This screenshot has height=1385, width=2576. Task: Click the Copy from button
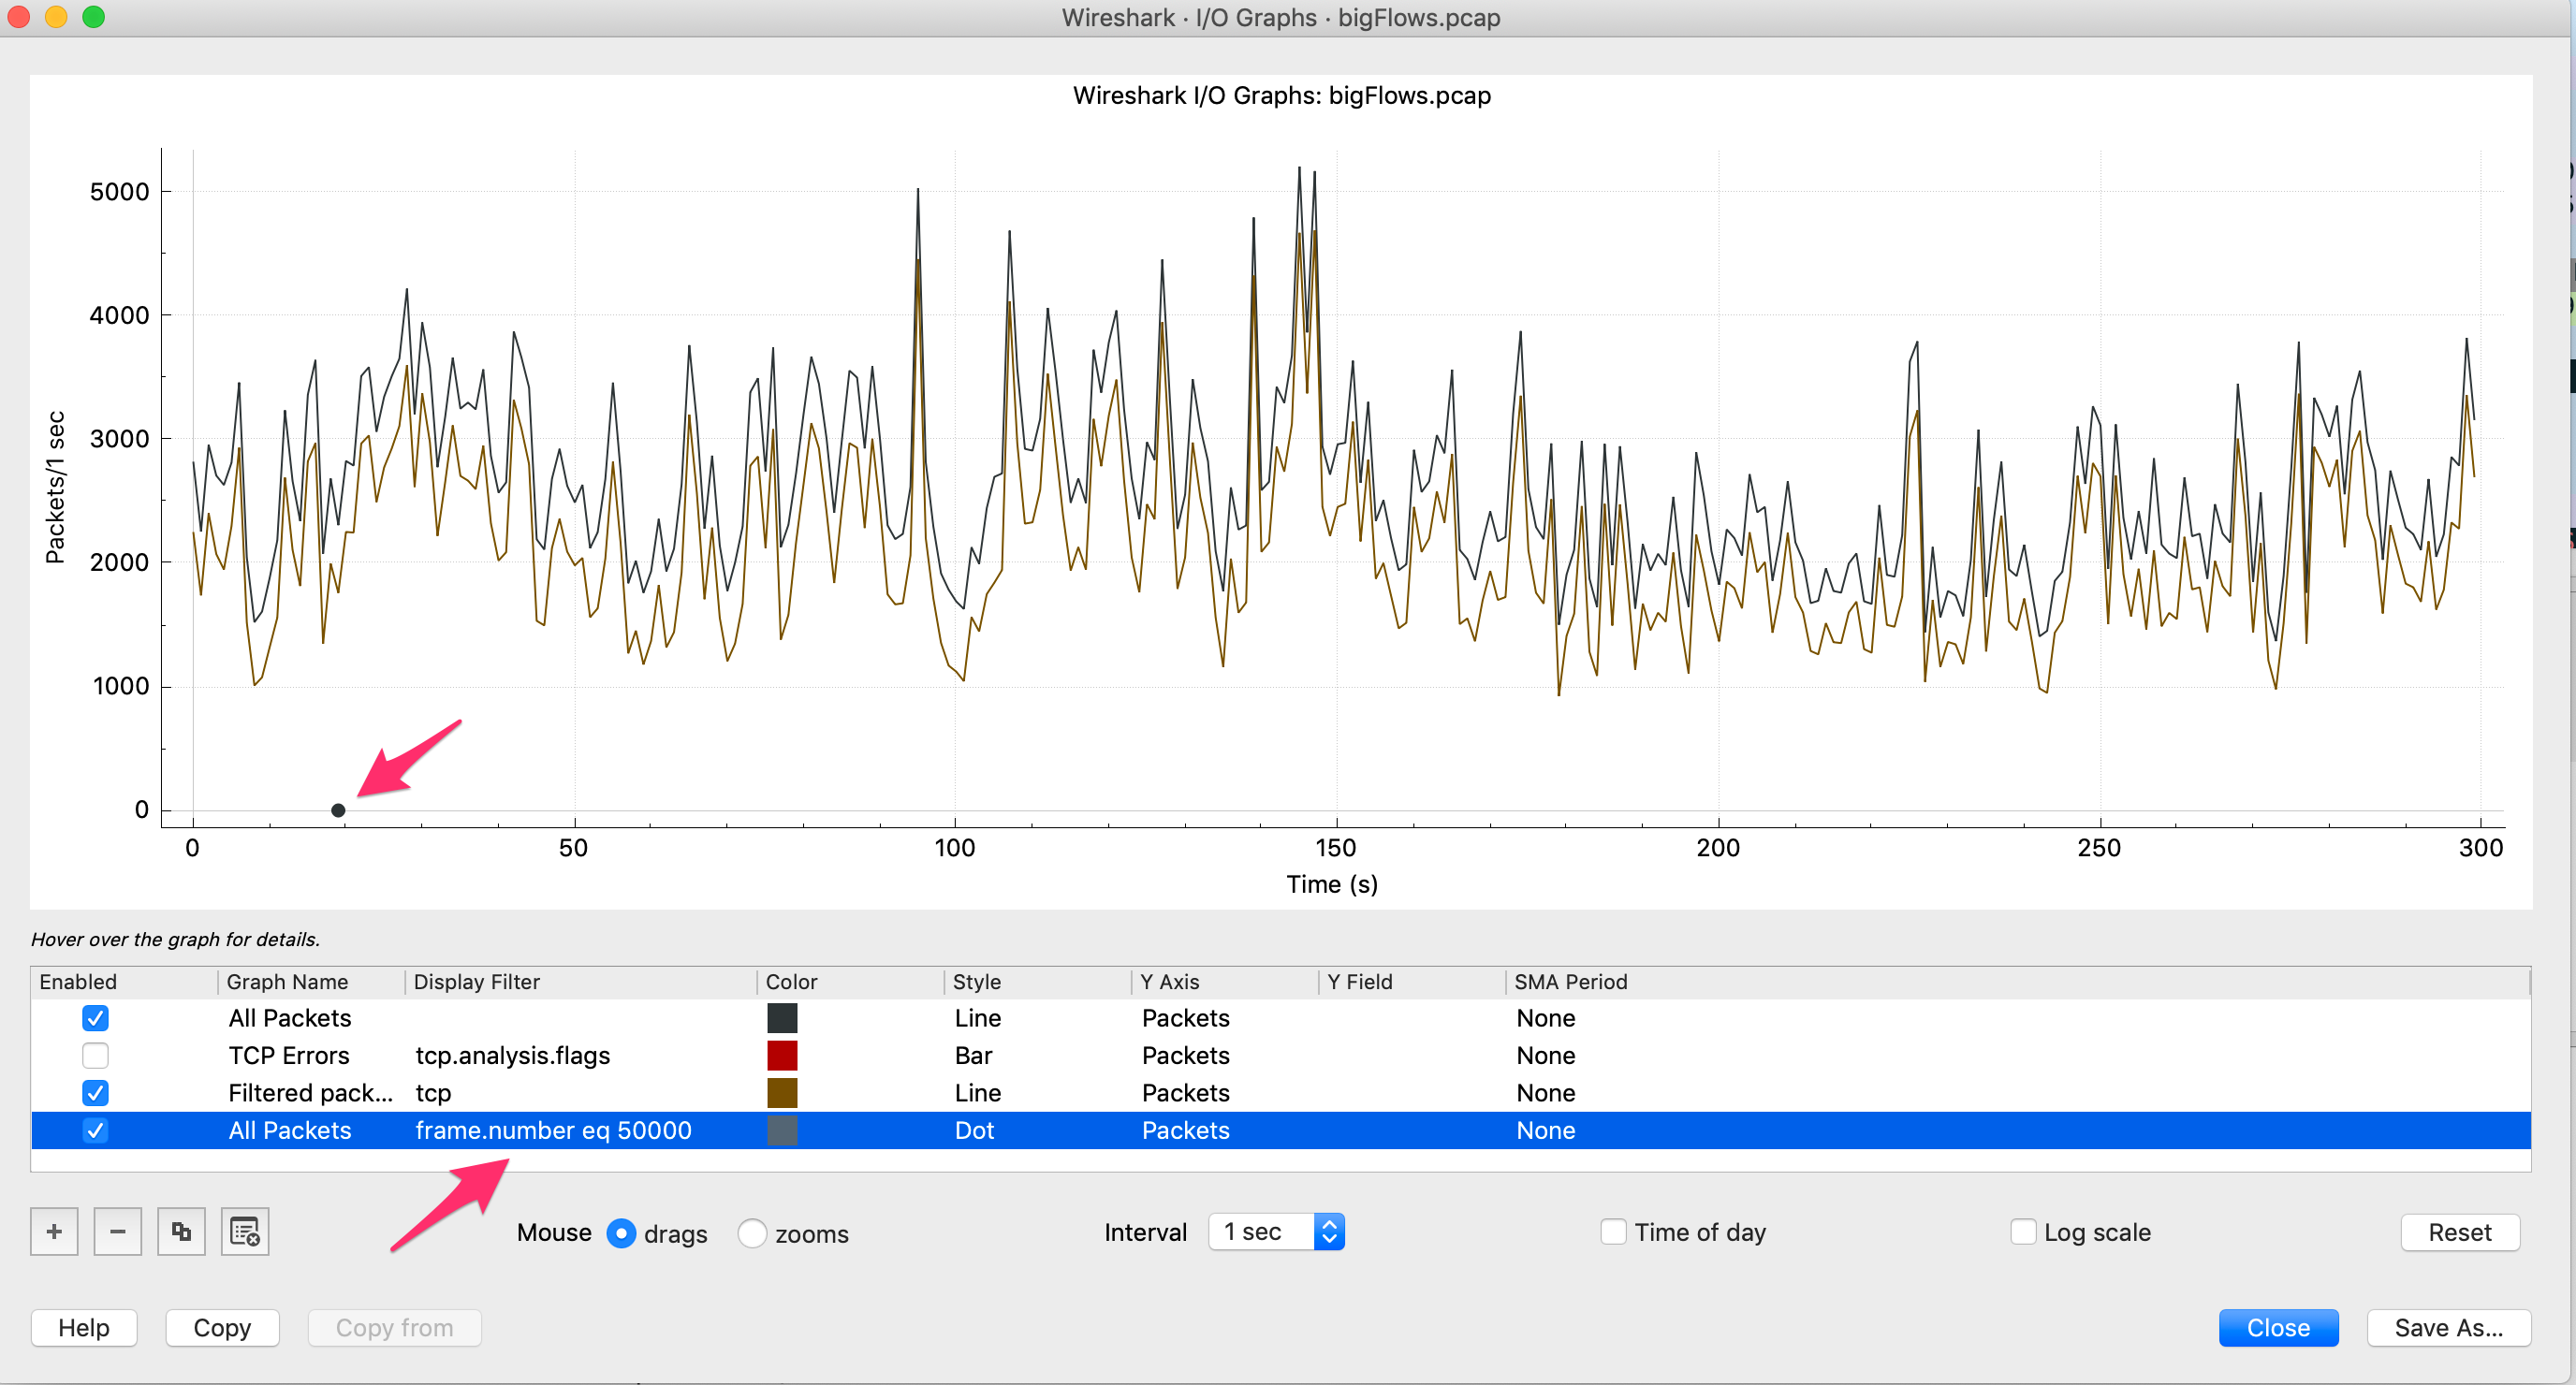pos(394,1327)
